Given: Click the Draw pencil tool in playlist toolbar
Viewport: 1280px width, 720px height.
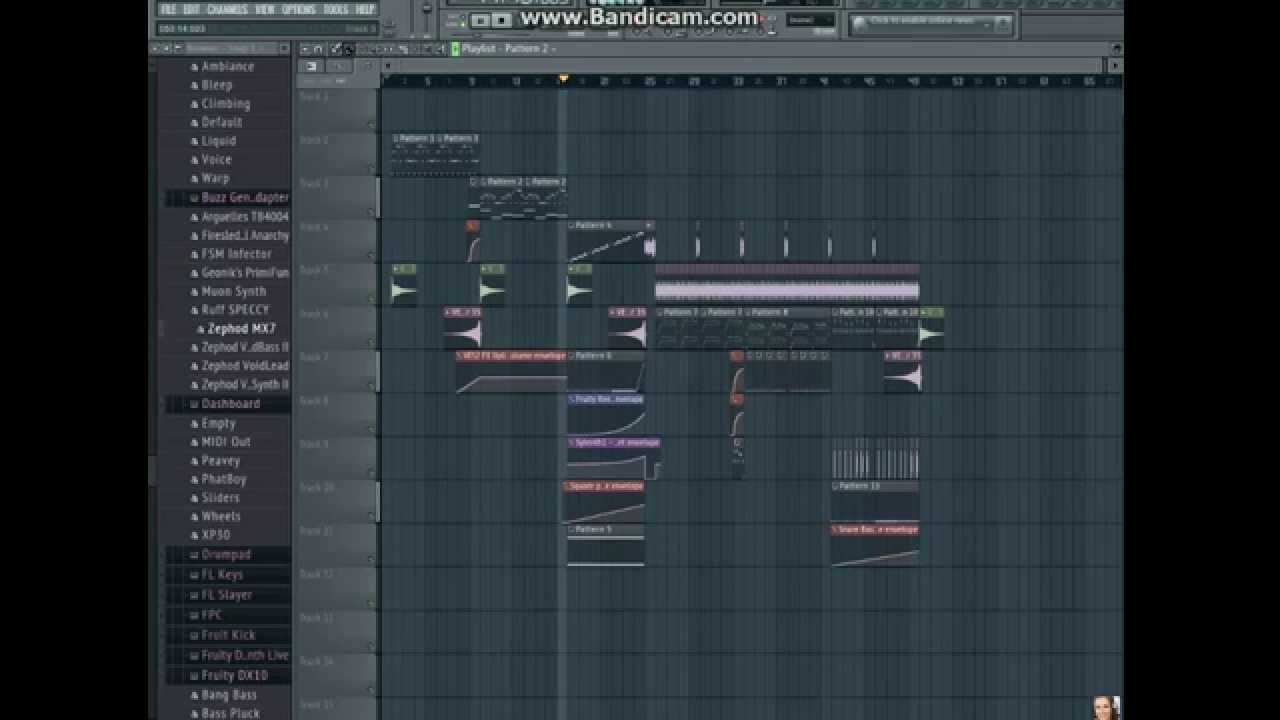Looking at the screenshot, I should (x=336, y=48).
